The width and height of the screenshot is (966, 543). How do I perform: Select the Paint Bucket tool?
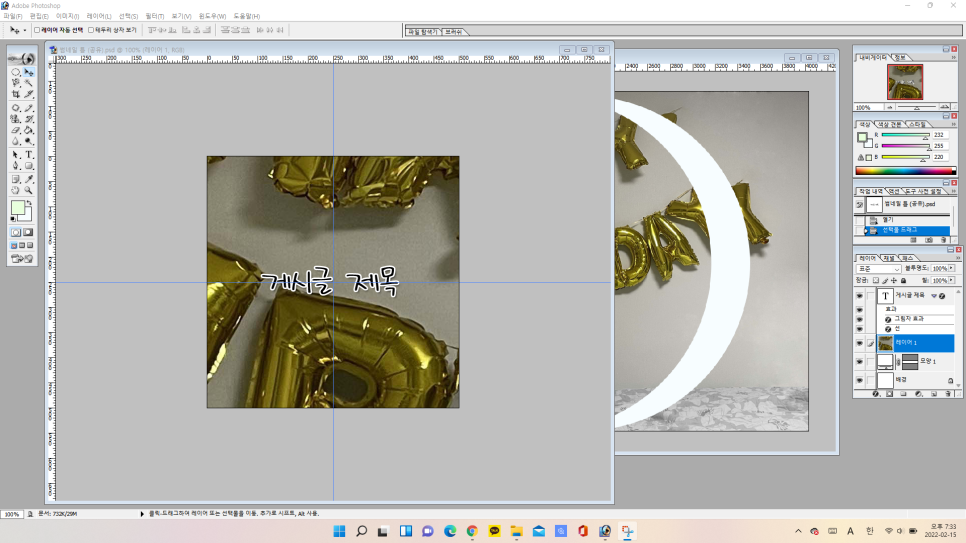(x=28, y=130)
